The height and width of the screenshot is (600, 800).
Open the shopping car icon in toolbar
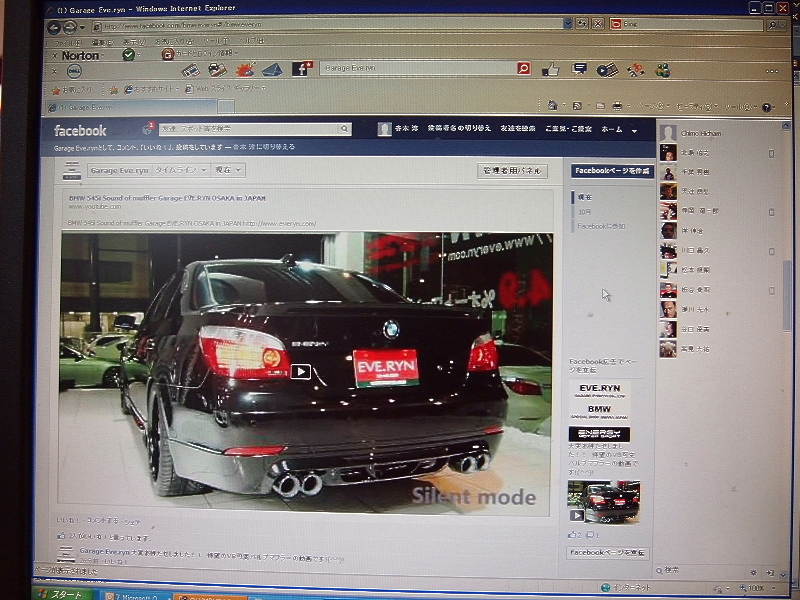point(217,69)
